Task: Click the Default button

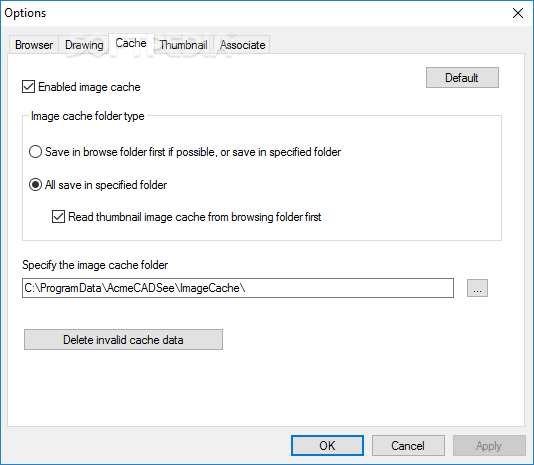Action: (x=462, y=78)
